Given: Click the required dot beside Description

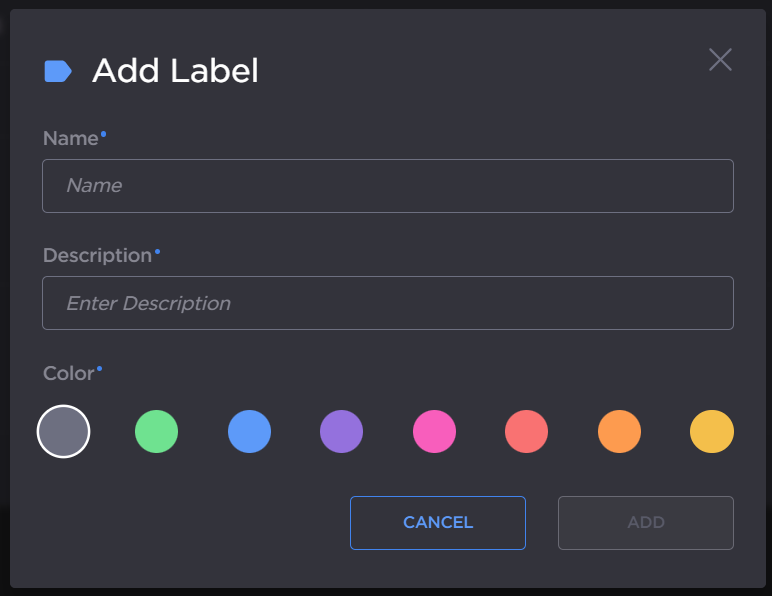Looking at the screenshot, I should coord(157,250).
